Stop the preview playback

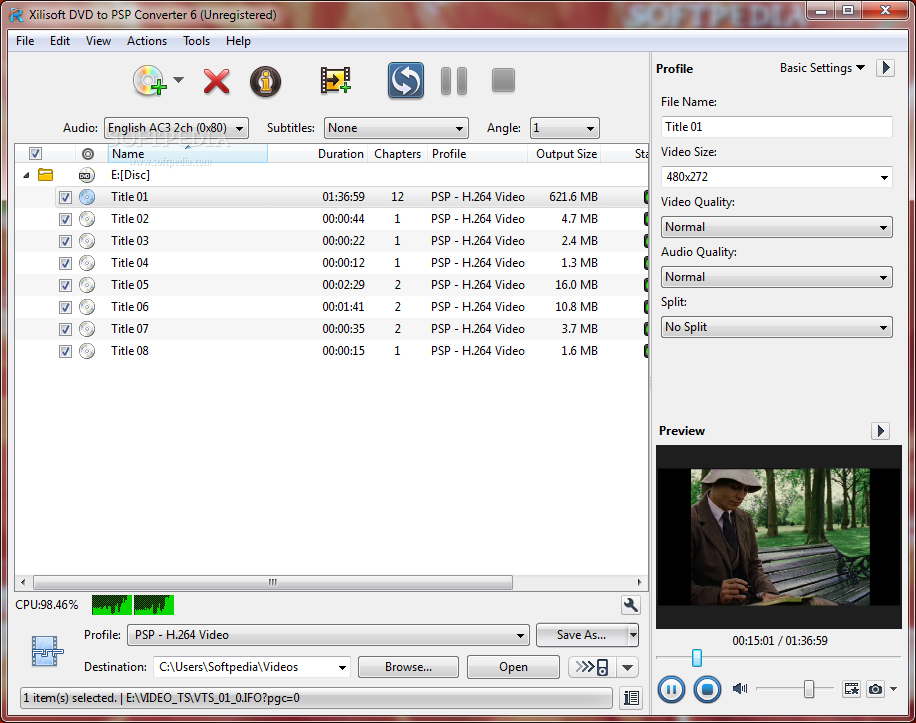(707, 690)
